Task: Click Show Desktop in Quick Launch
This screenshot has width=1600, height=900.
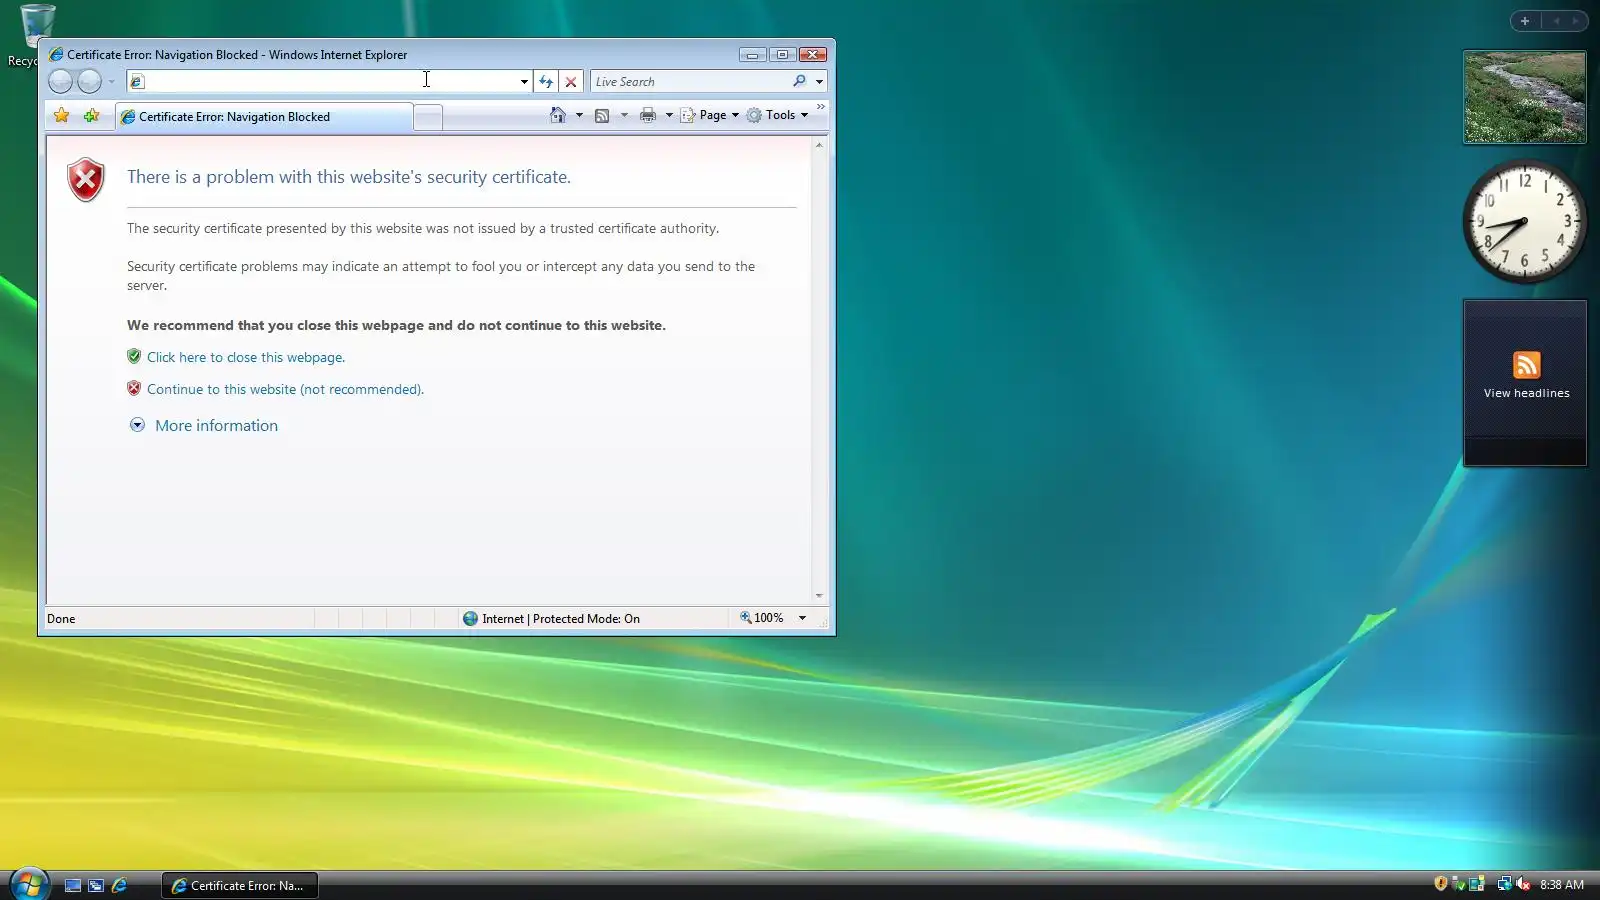Action: pos(73,885)
